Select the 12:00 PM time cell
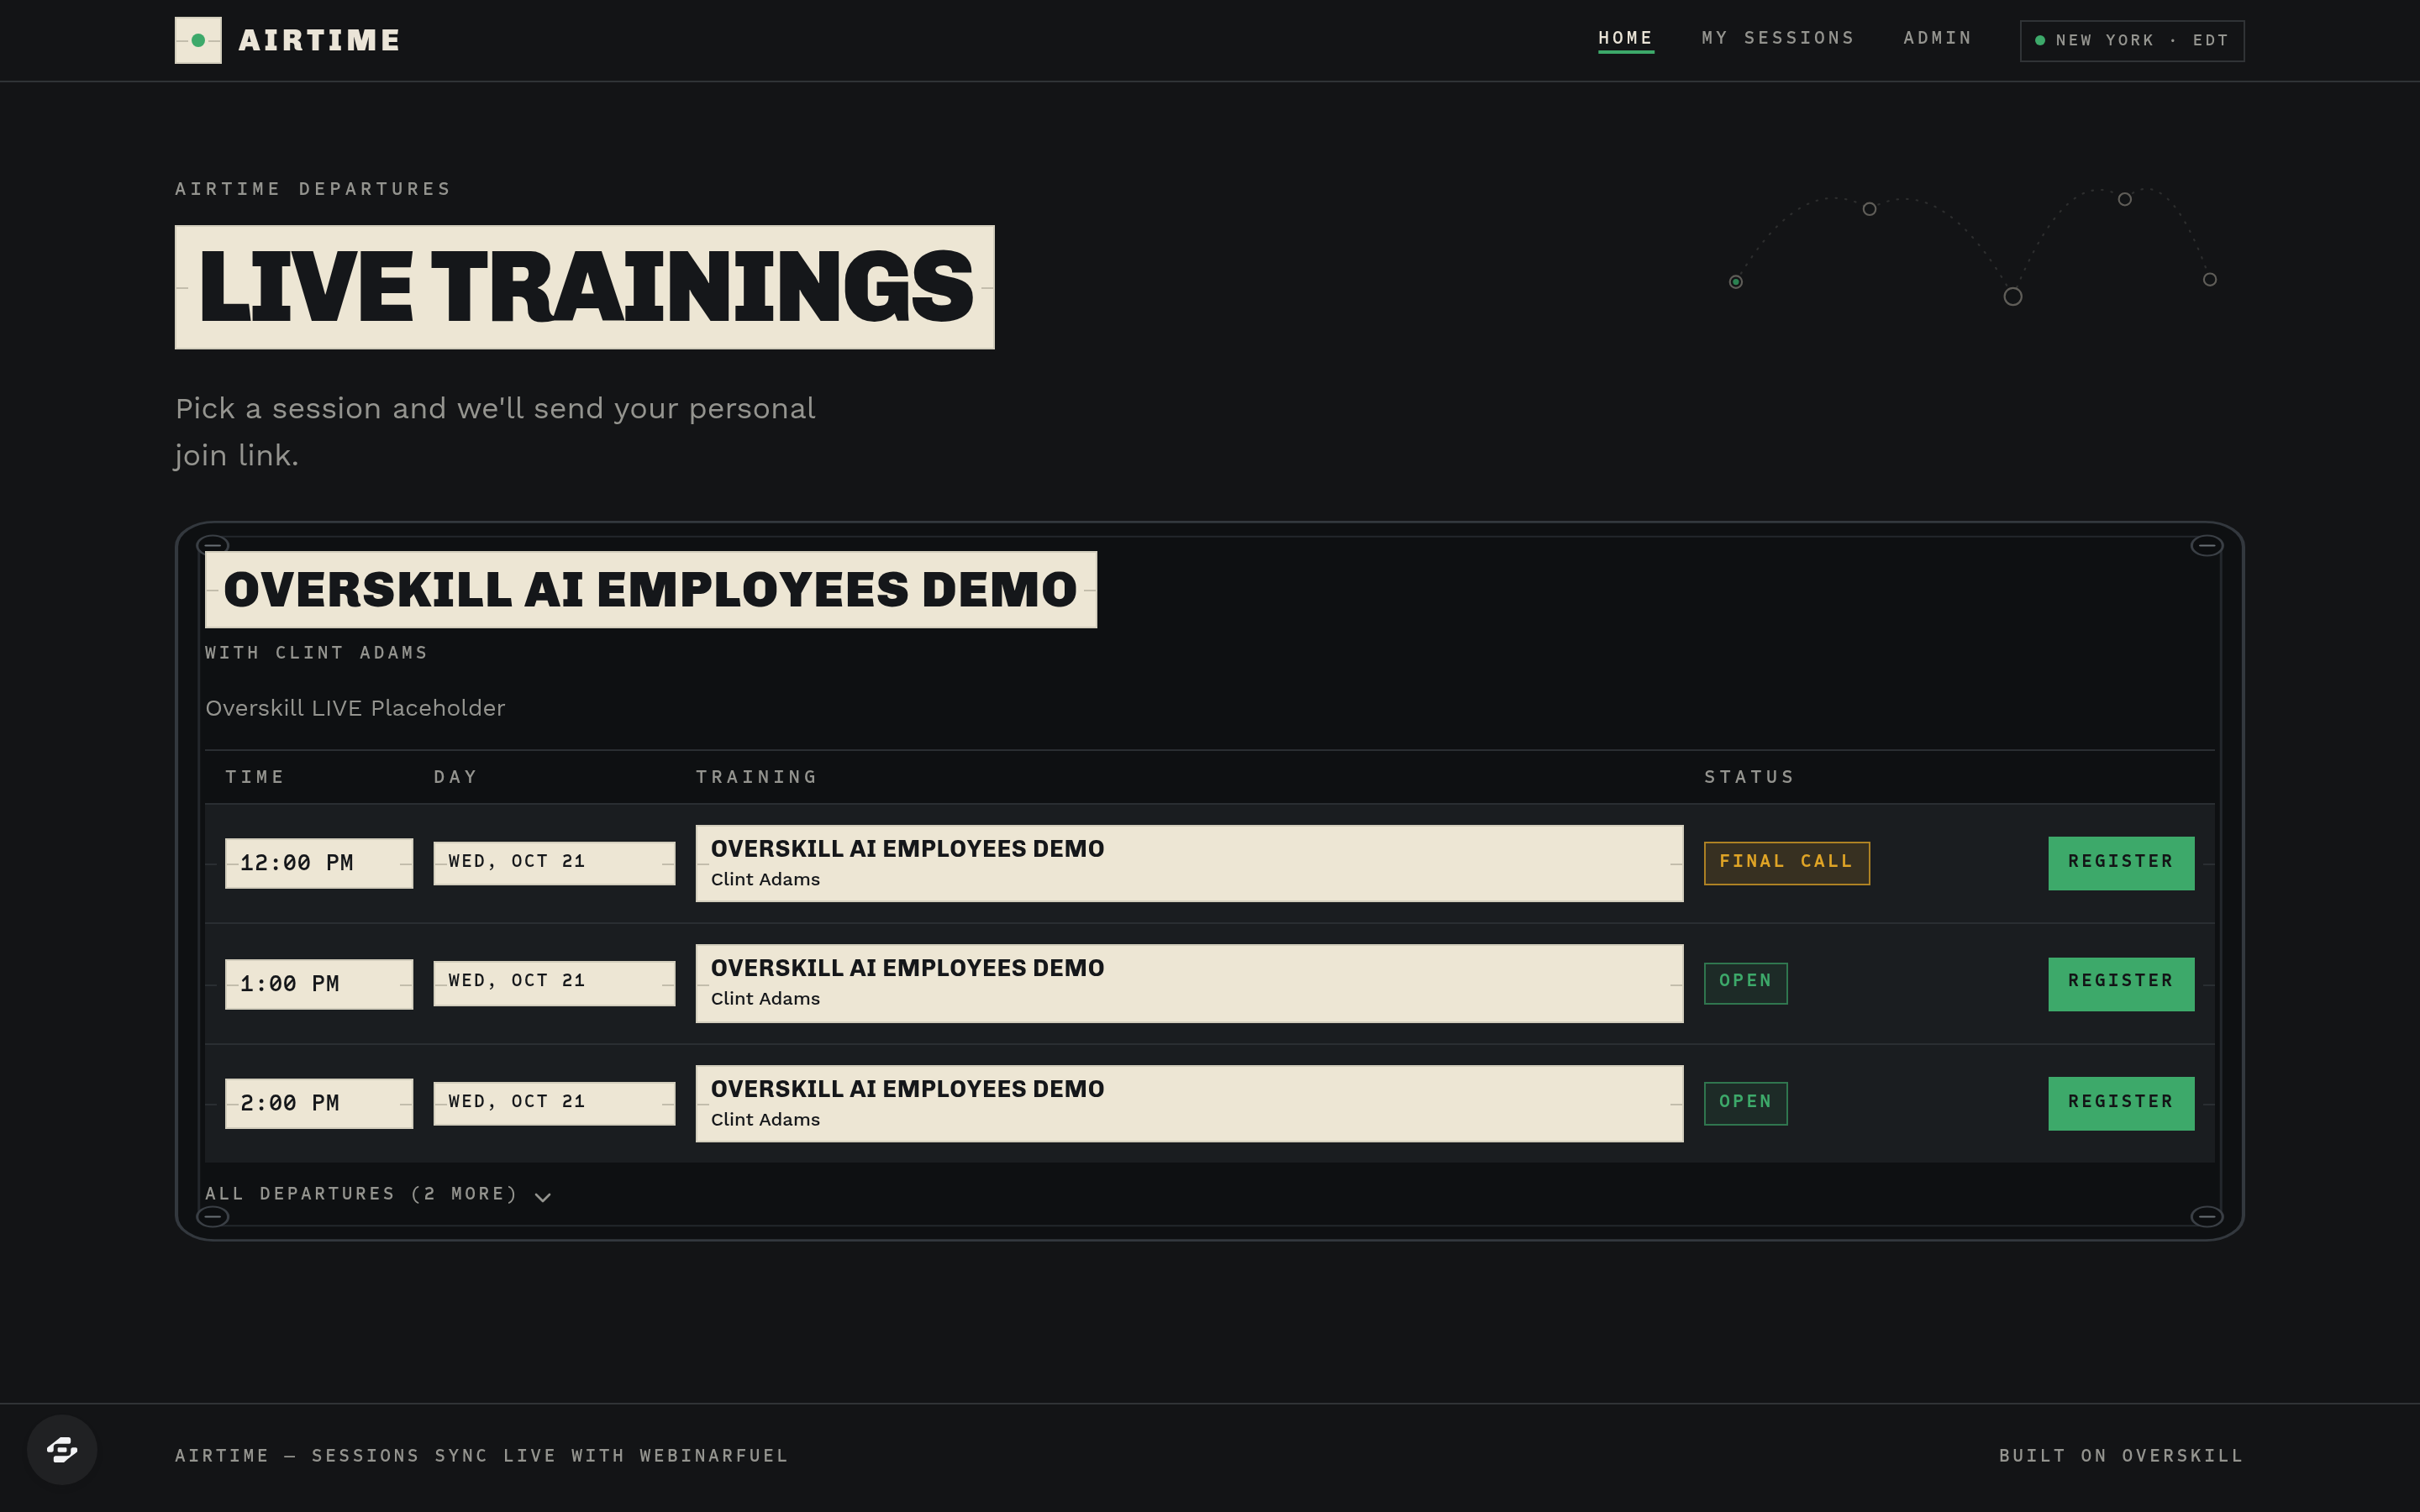The height and width of the screenshot is (1512, 2420). coord(319,862)
